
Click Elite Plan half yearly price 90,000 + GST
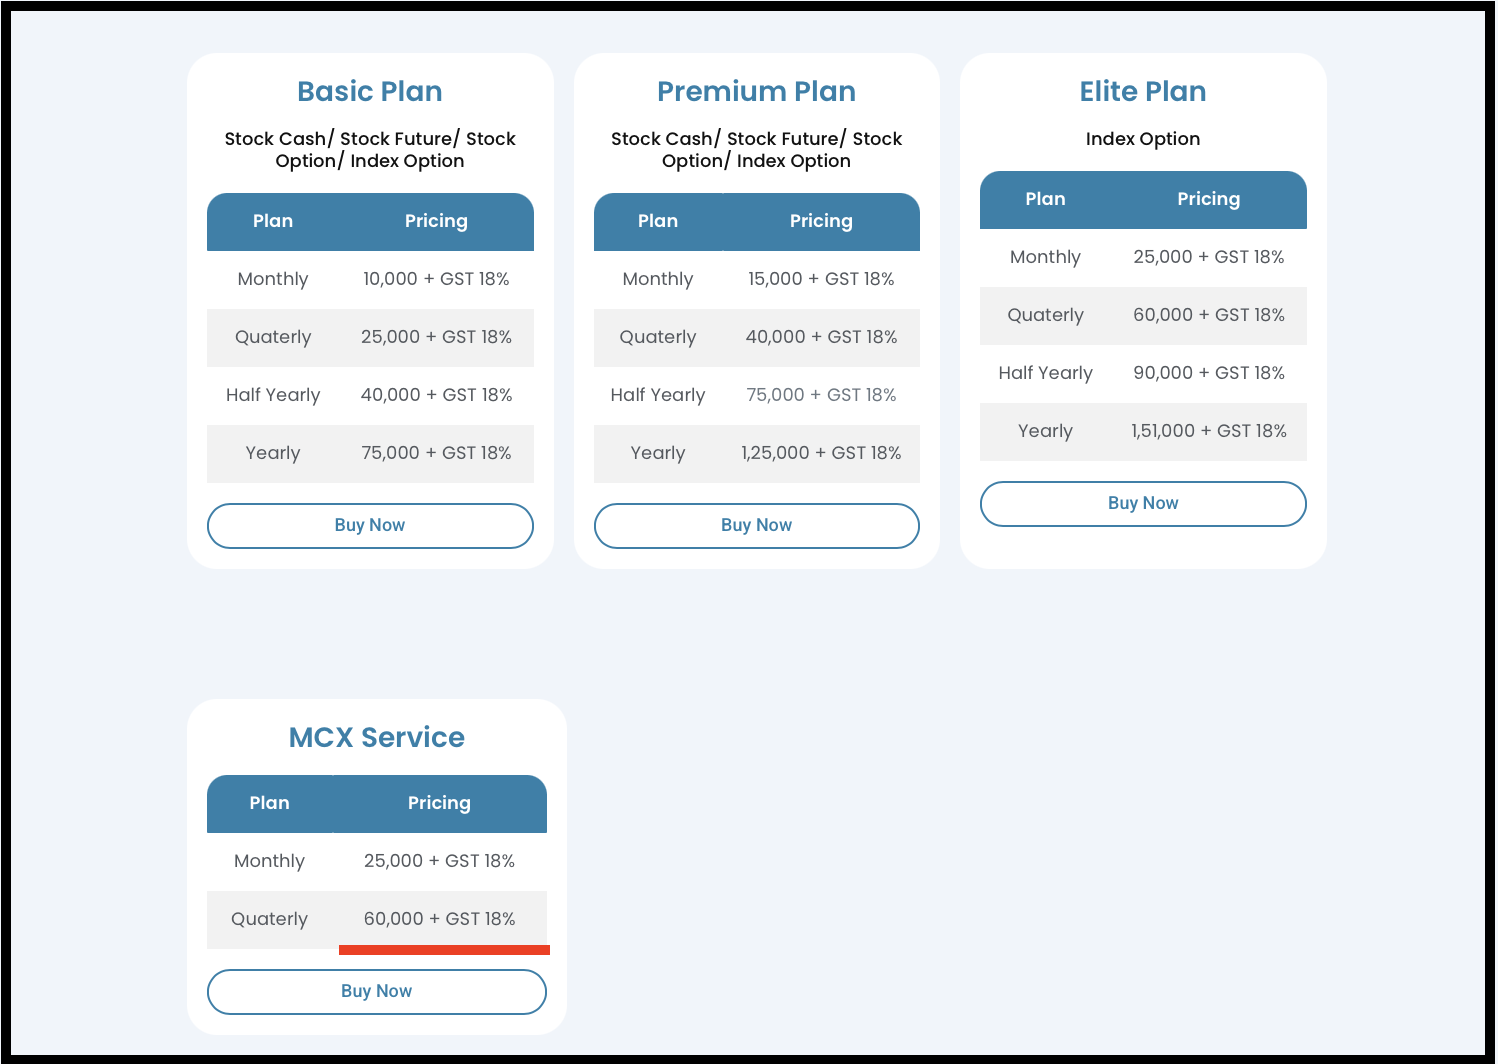click(x=1209, y=373)
